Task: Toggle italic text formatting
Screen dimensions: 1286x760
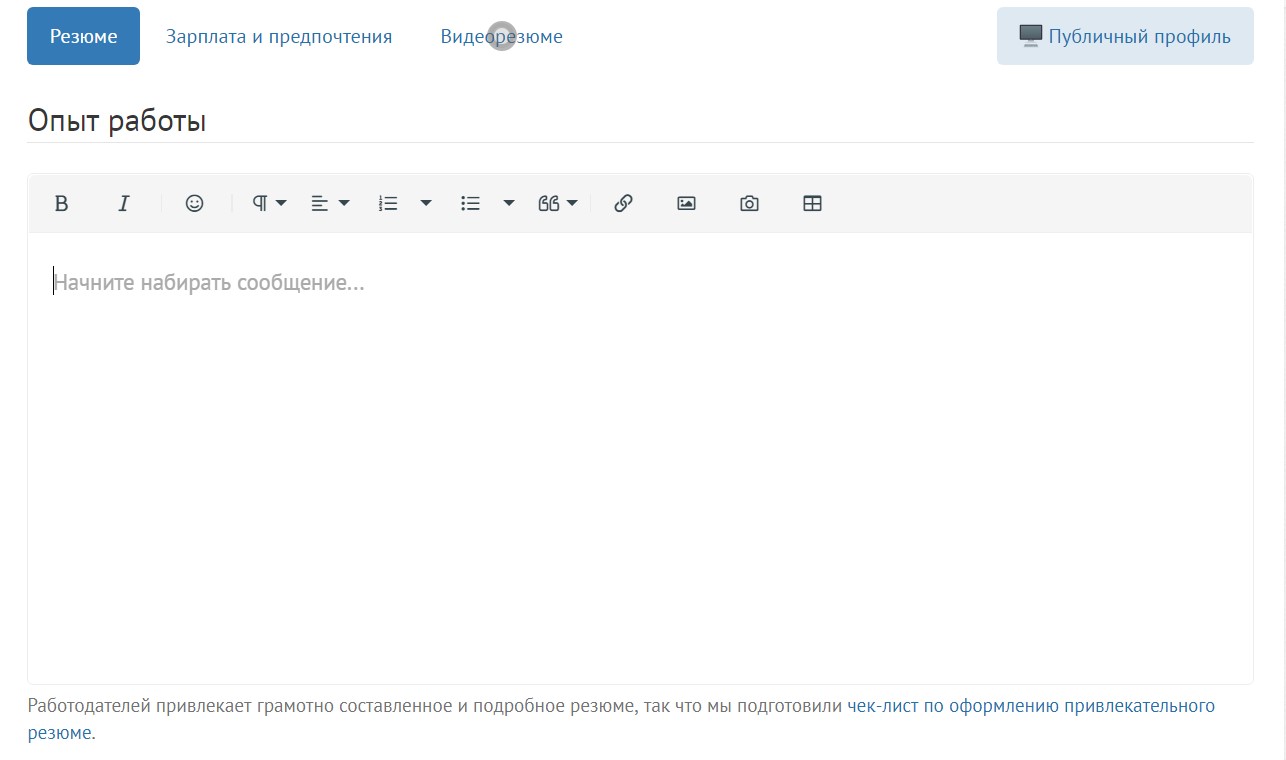Action: [x=124, y=203]
